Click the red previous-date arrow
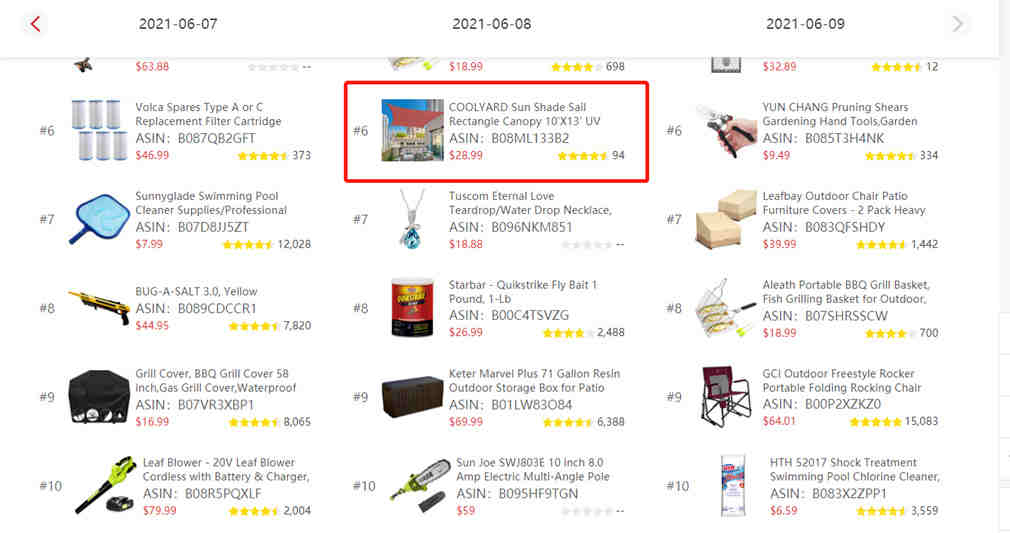Screen dimensions: 1010x533 [35, 24]
